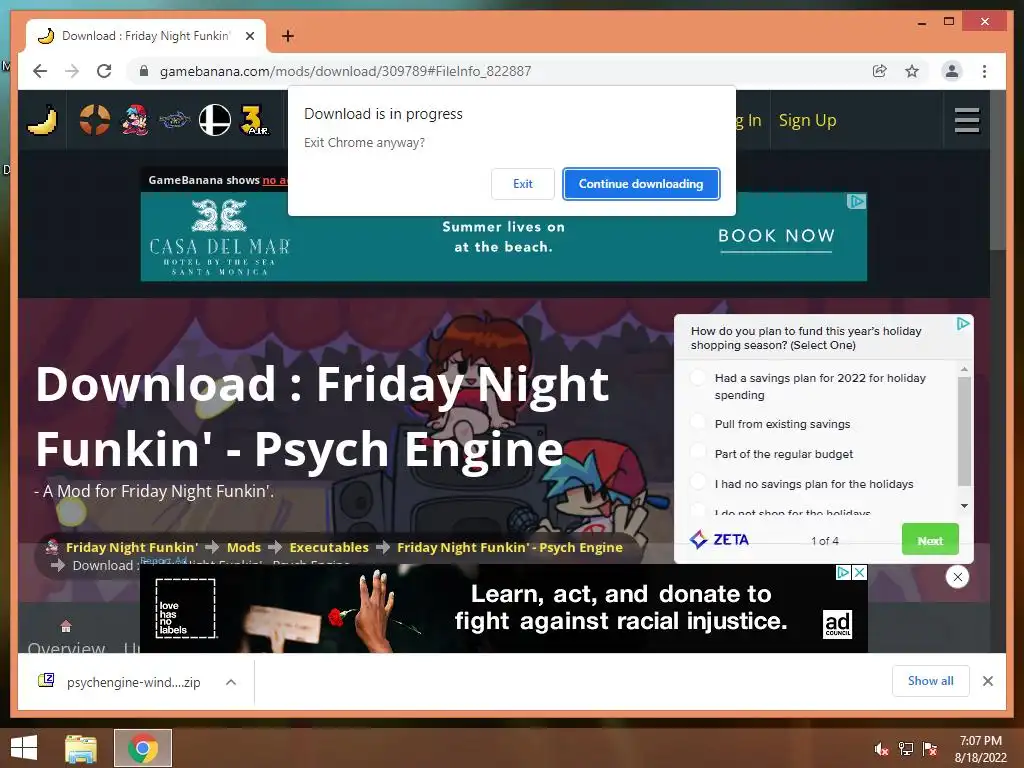Open the psychengine-wind....zip download item
Viewport: 1024px width, 768px height.
(133, 682)
